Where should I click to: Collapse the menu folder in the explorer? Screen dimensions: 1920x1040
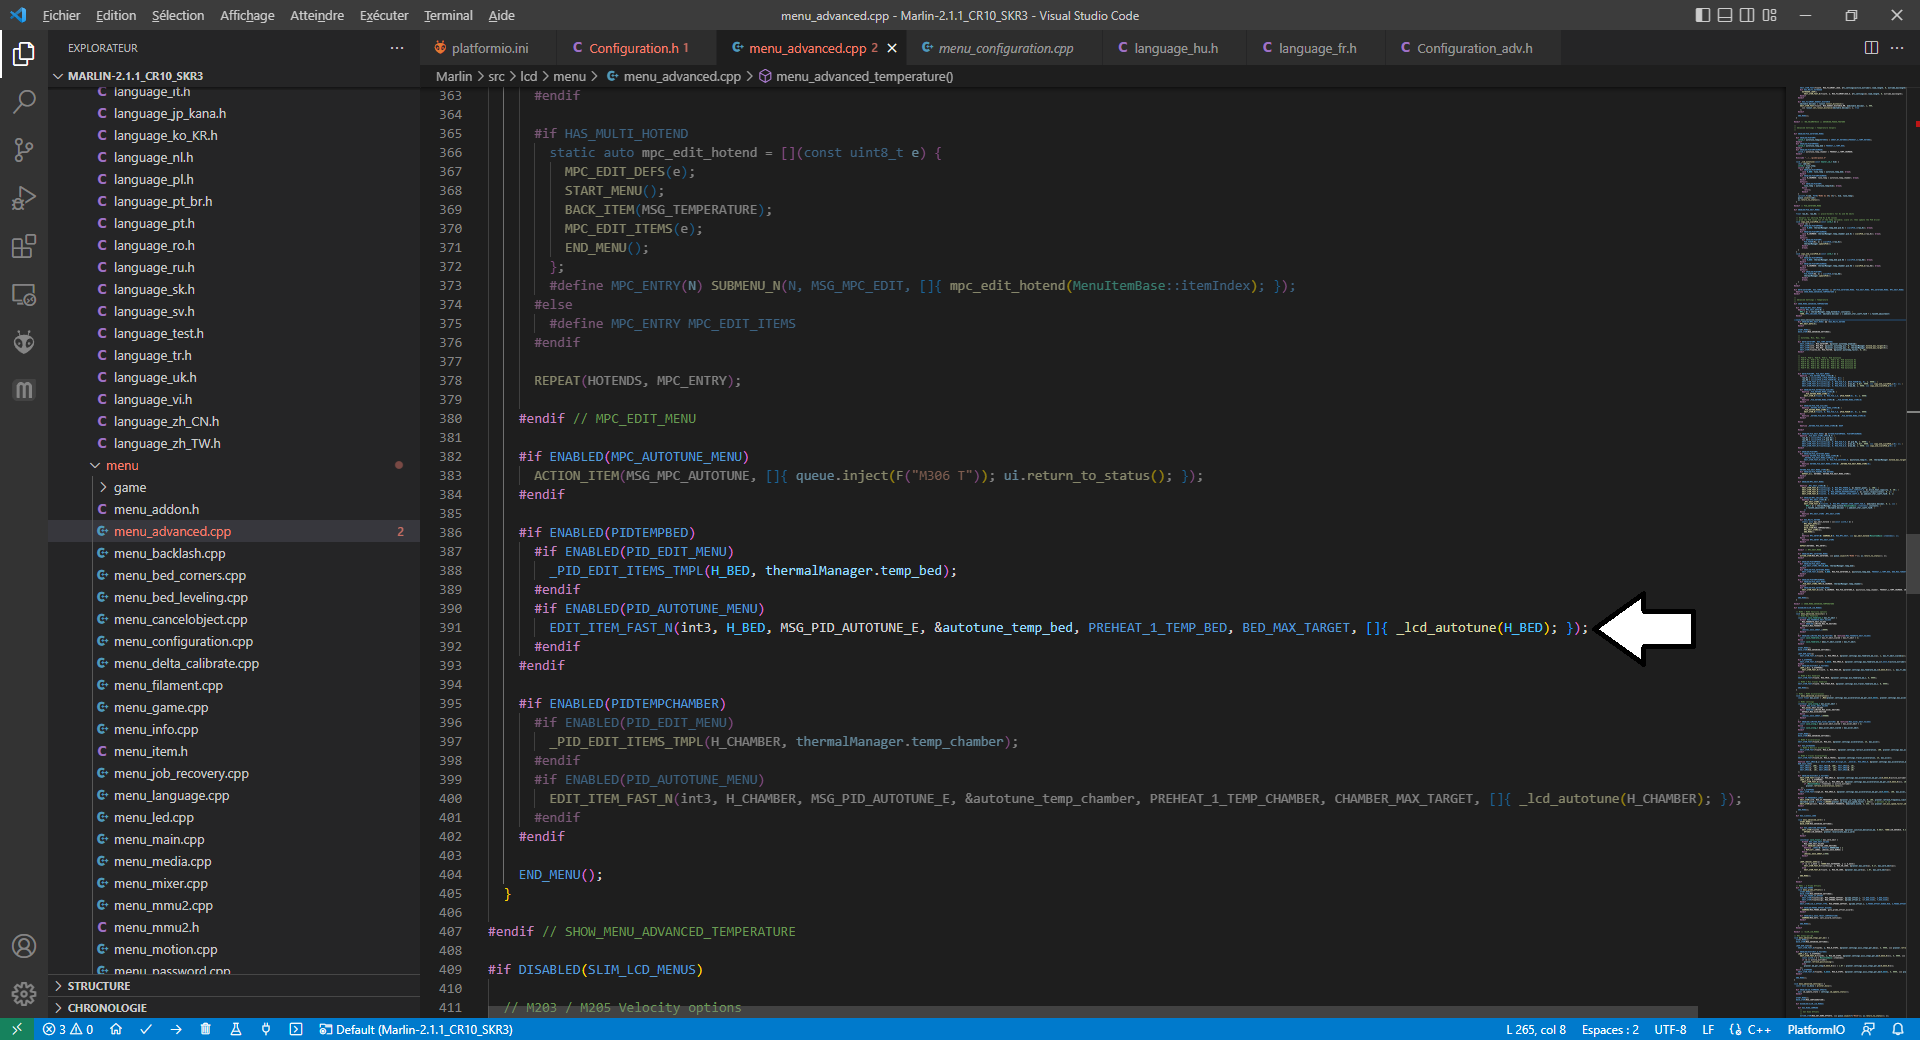tap(235, 466)
